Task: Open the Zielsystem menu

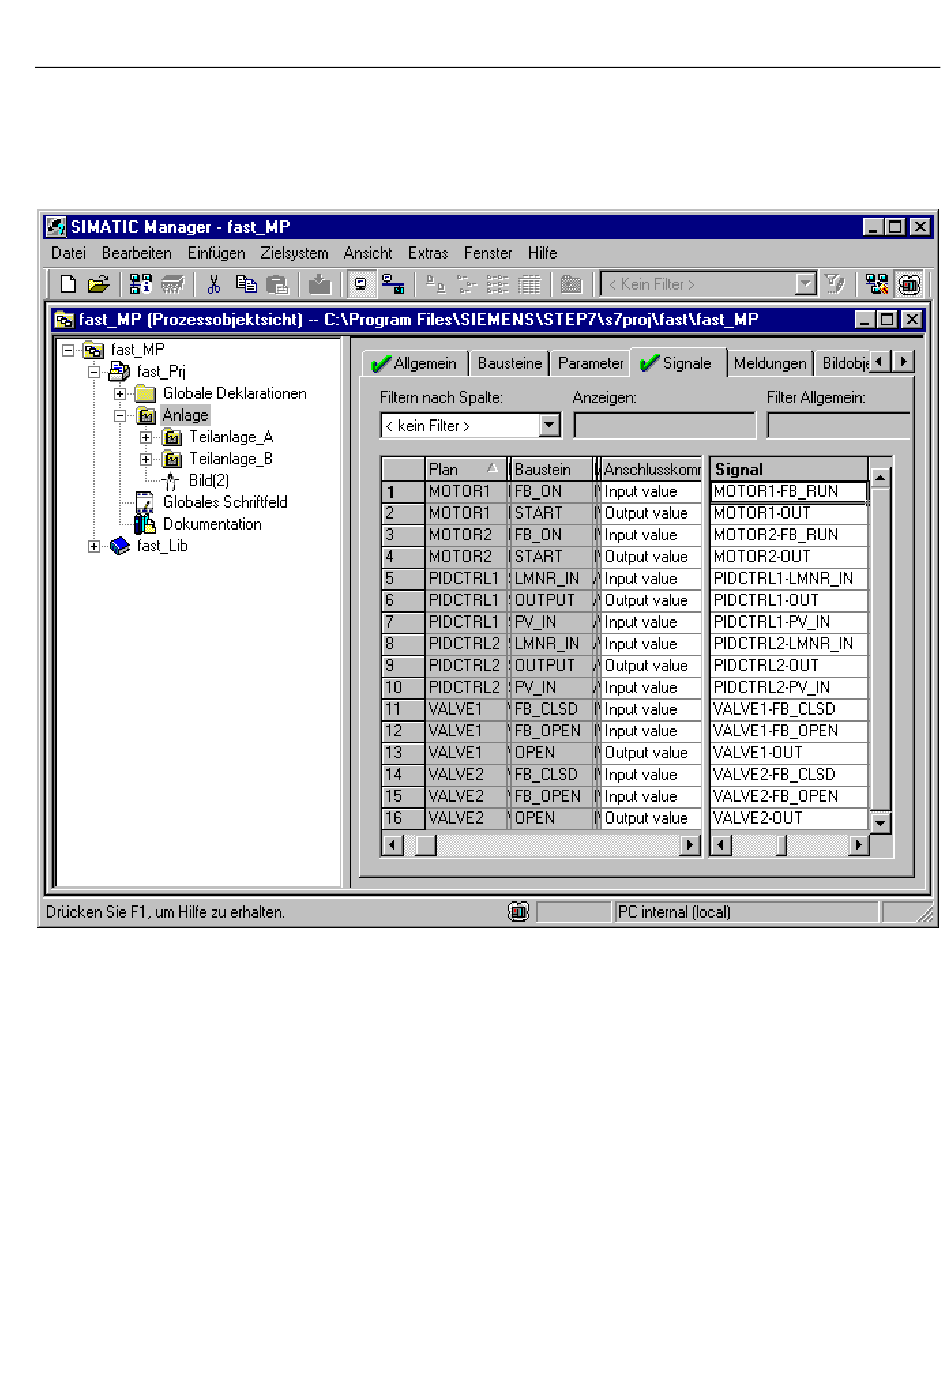Action: click(294, 254)
